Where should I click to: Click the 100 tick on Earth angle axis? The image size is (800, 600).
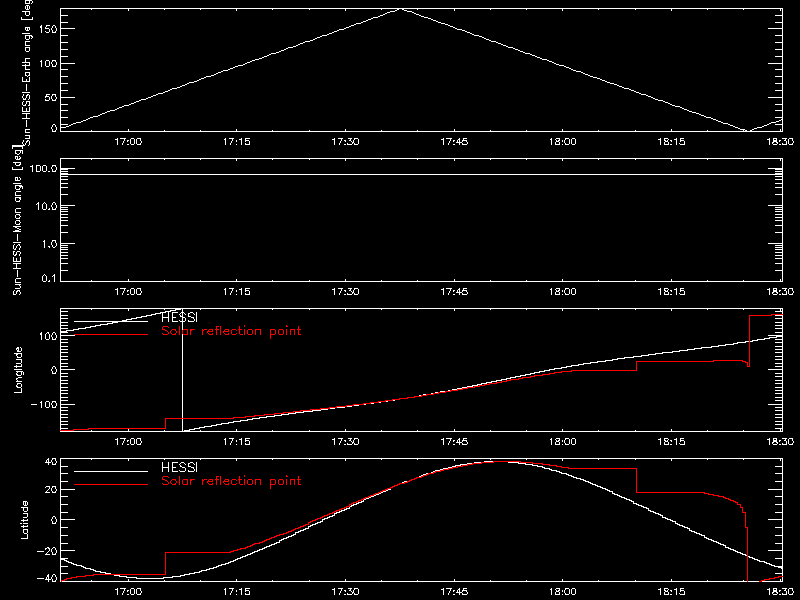pos(48,64)
